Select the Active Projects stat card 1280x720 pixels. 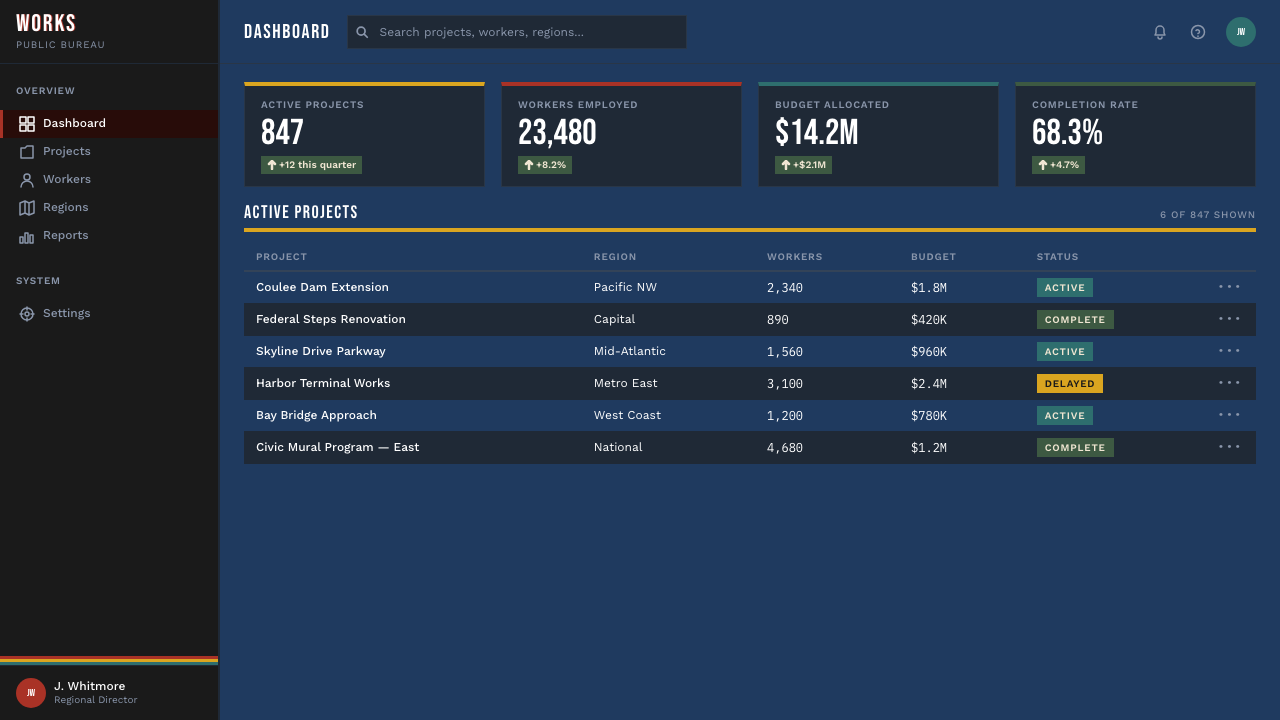(364, 134)
